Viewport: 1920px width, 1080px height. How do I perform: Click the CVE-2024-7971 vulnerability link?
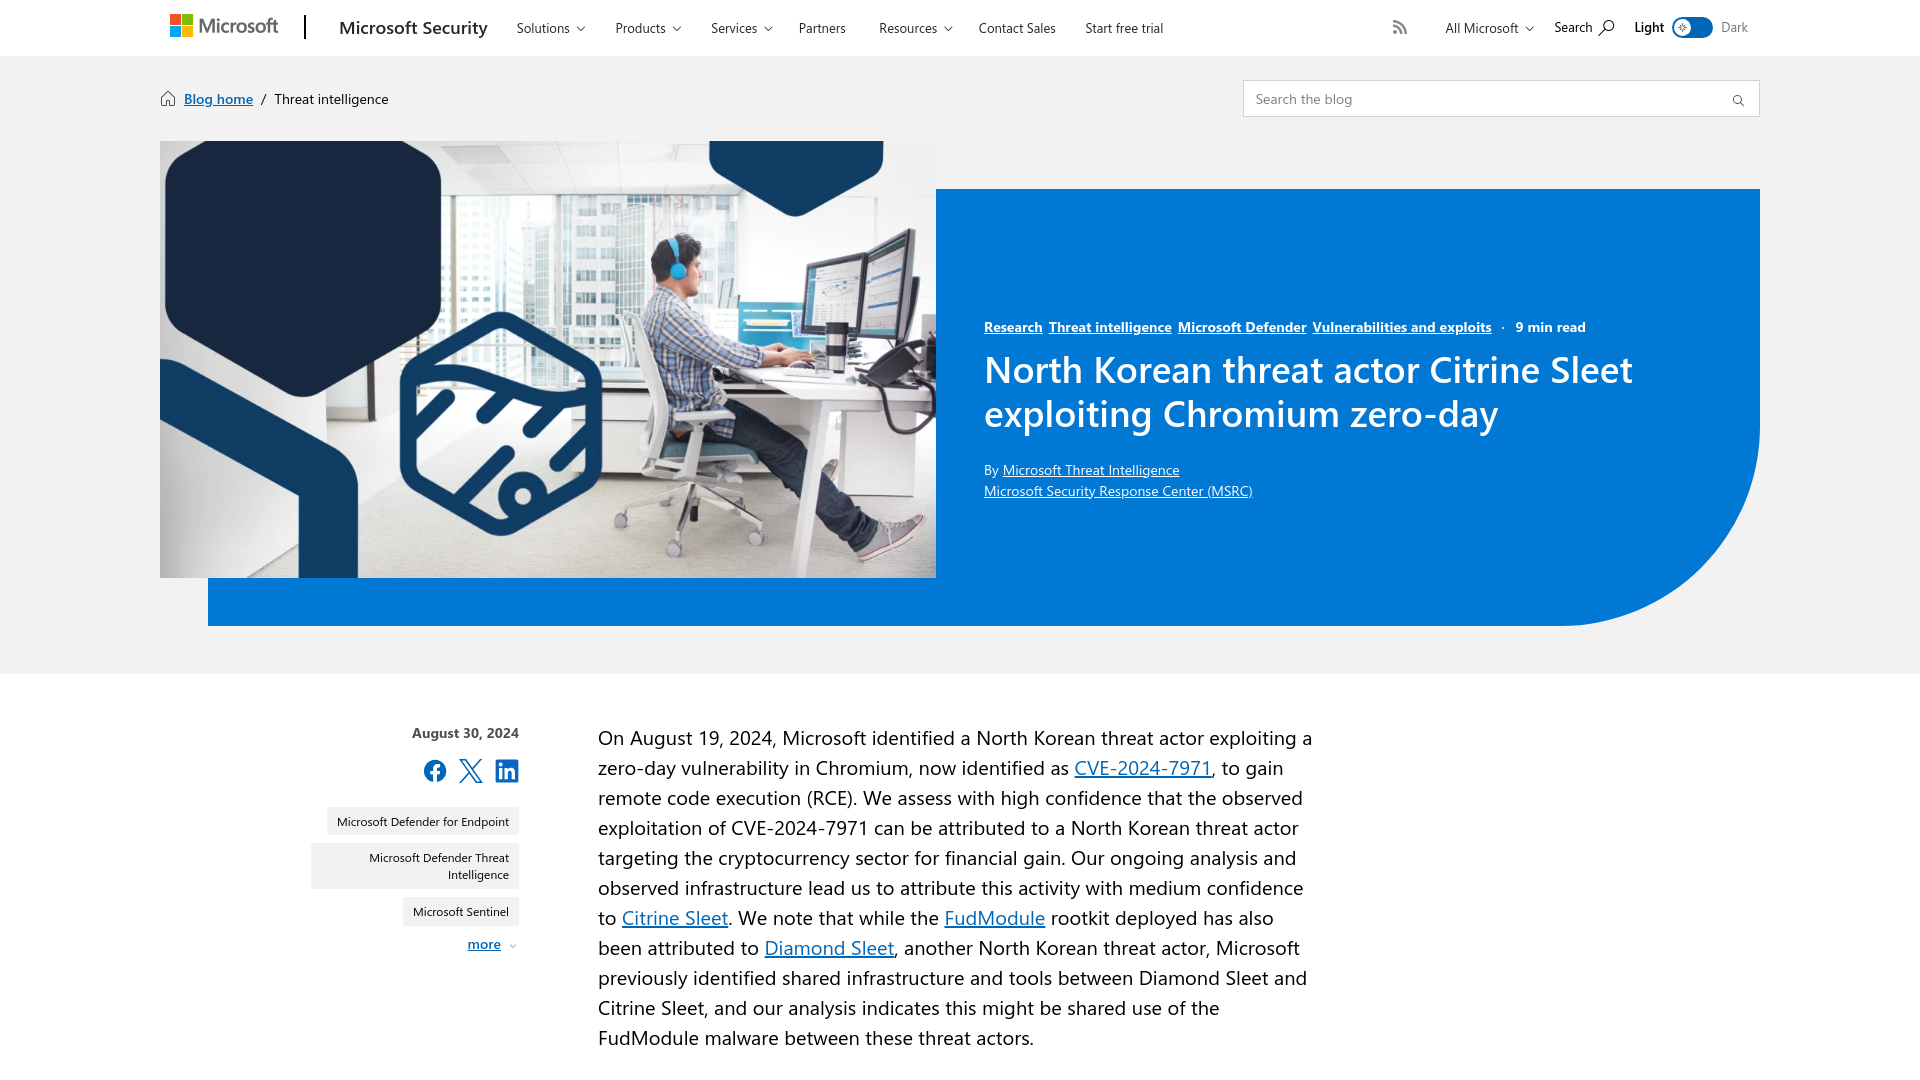coord(1143,766)
